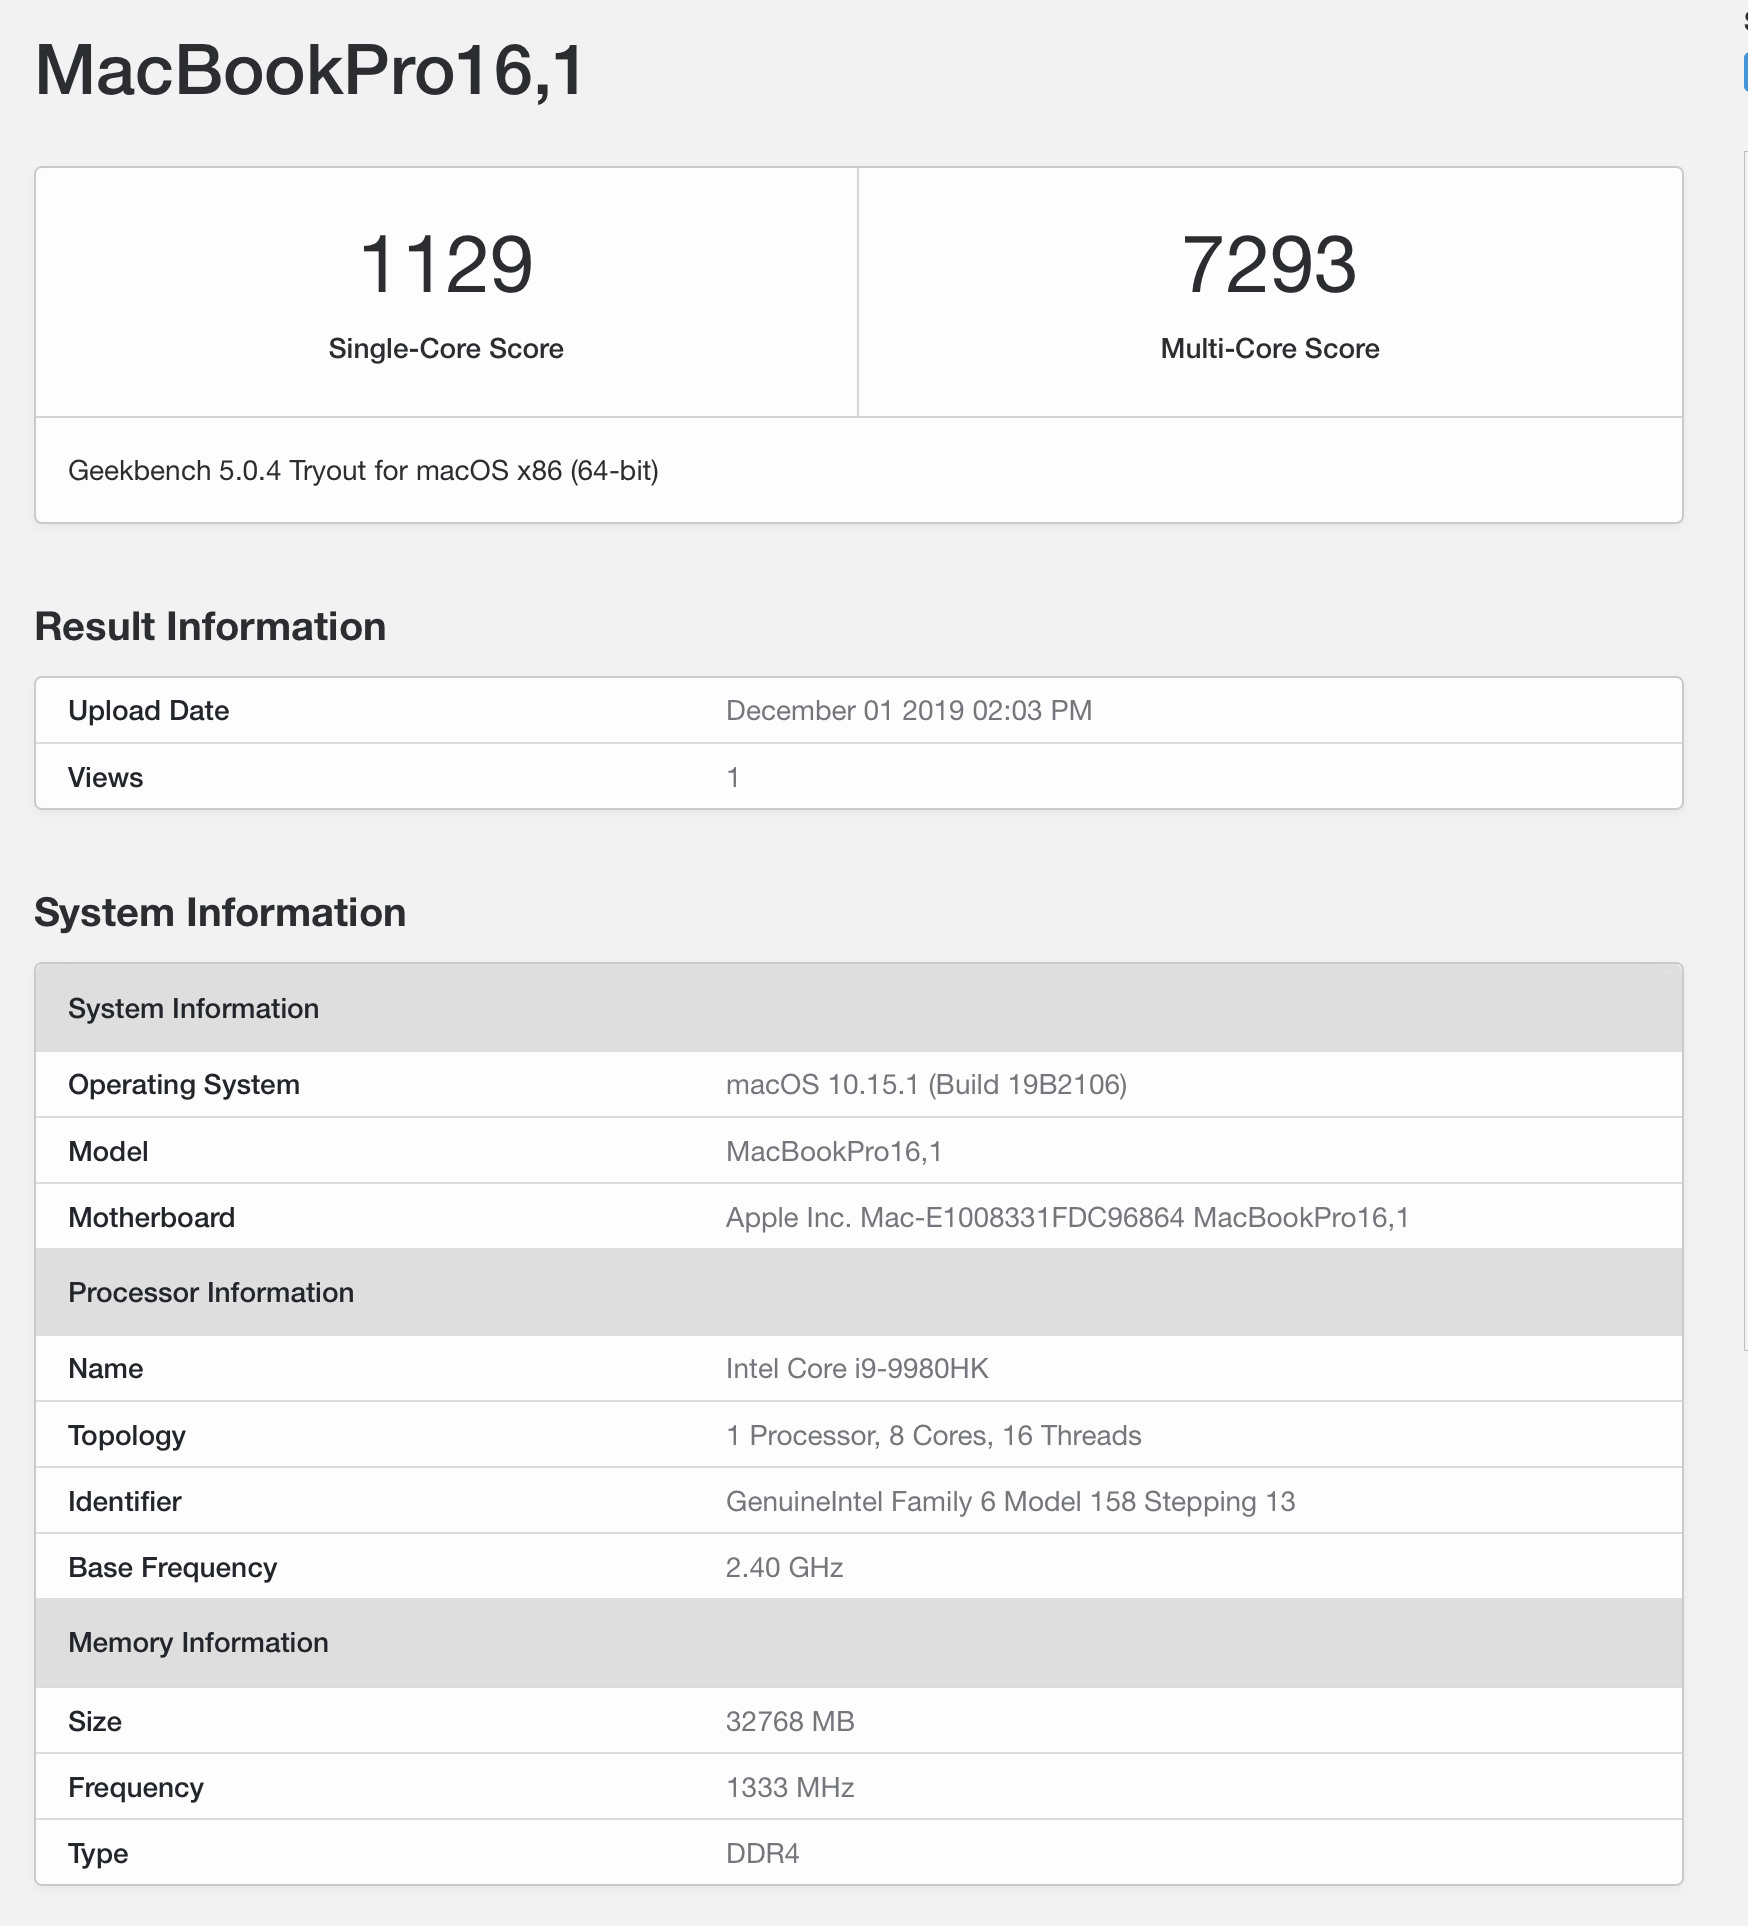Select the 32768 MB value
The image size is (1748, 1926).
click(x=790, y=1721)
